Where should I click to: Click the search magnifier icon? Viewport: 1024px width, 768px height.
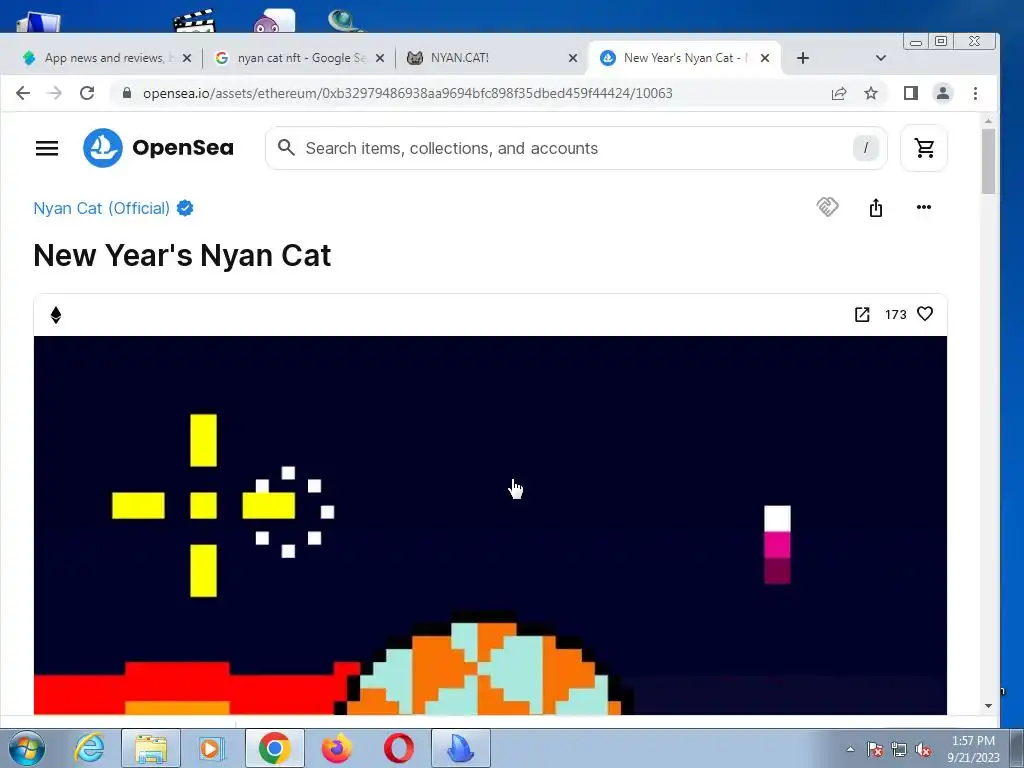coord(286,148)
